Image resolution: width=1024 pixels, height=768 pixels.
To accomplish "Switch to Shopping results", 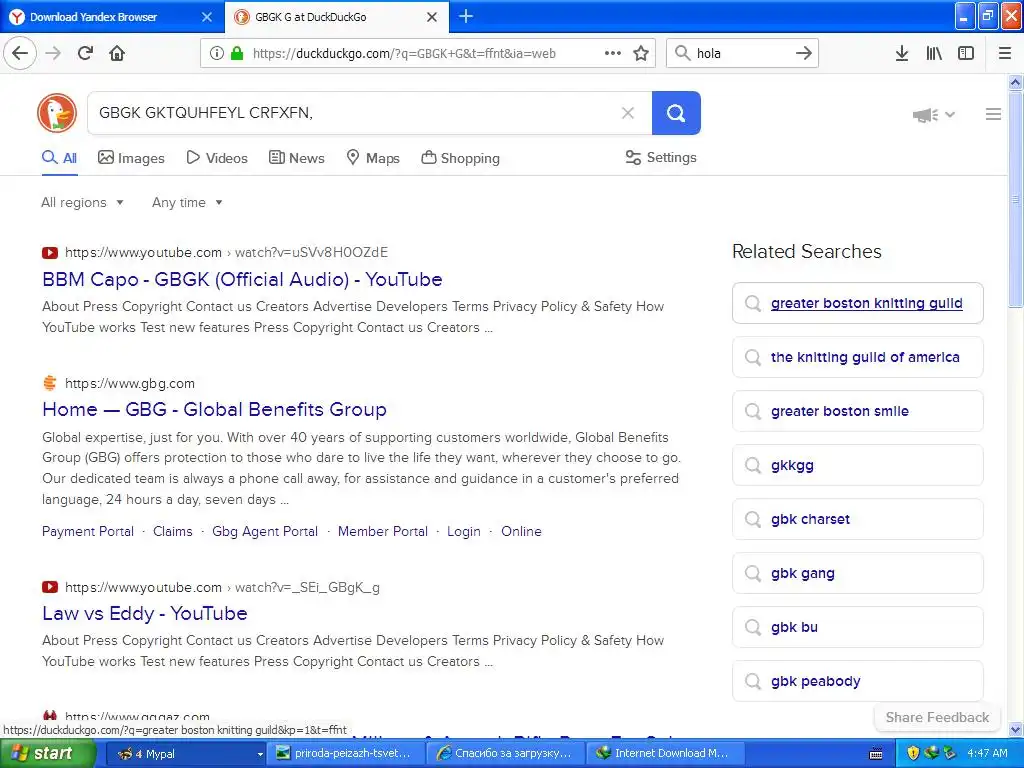I will pos(460,158).
